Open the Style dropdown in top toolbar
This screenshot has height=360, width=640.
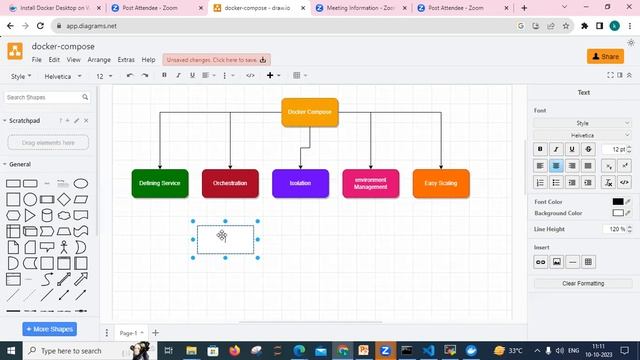click(20, 76)
